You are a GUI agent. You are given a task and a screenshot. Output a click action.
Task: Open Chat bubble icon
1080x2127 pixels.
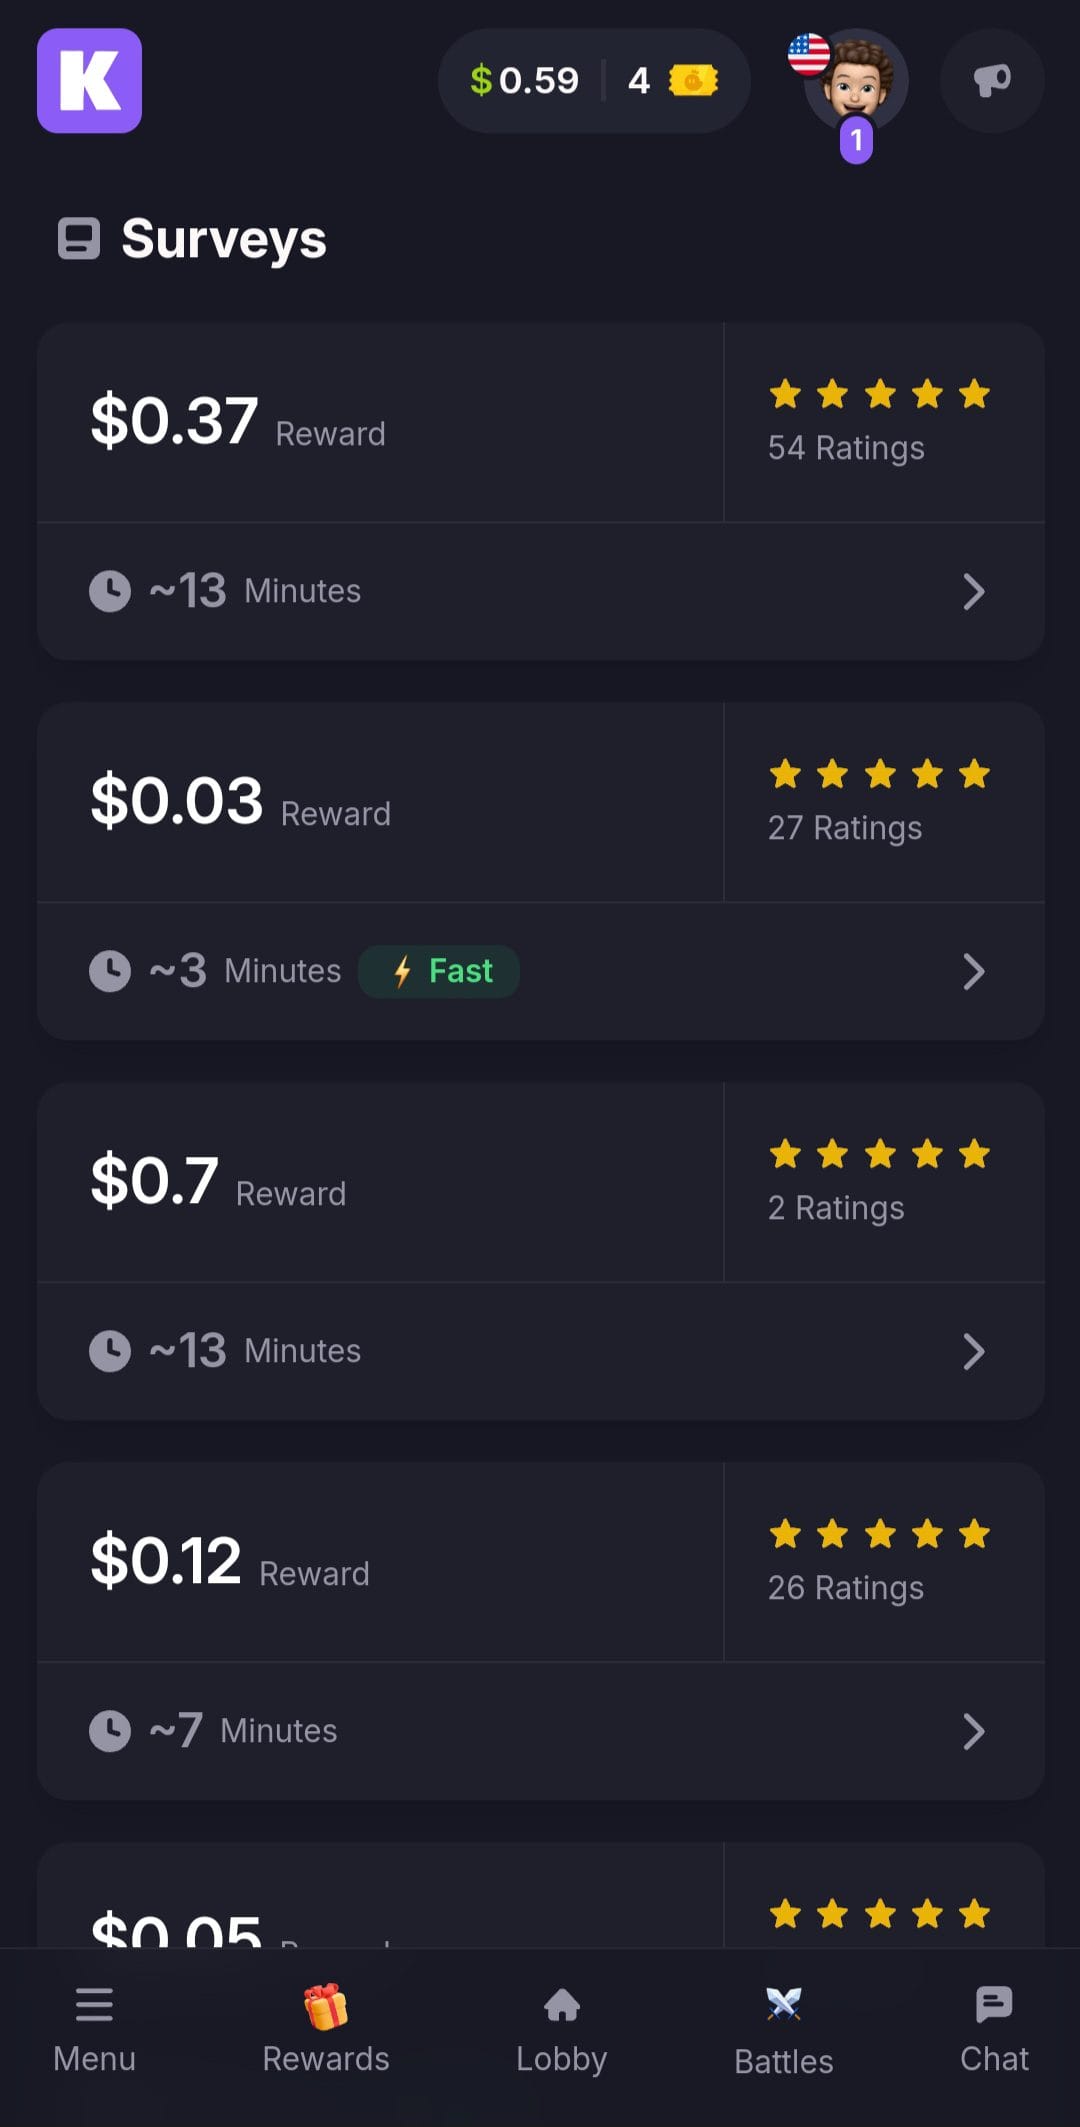[994, 2005]
